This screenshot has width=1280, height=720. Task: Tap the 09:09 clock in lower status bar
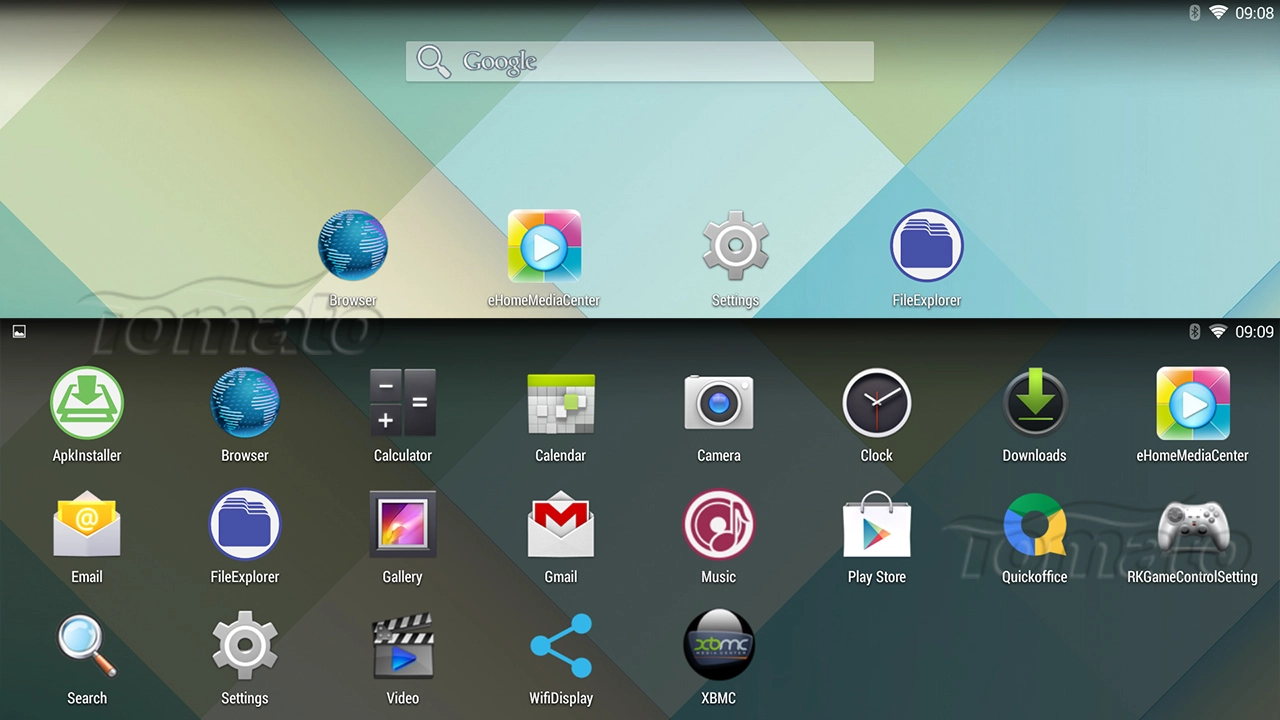coord(1254,332)
